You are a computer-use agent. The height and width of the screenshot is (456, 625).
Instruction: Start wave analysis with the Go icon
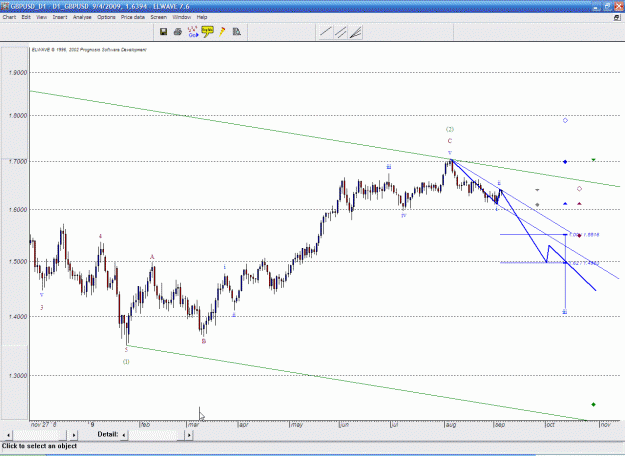[x=193, y=32]
